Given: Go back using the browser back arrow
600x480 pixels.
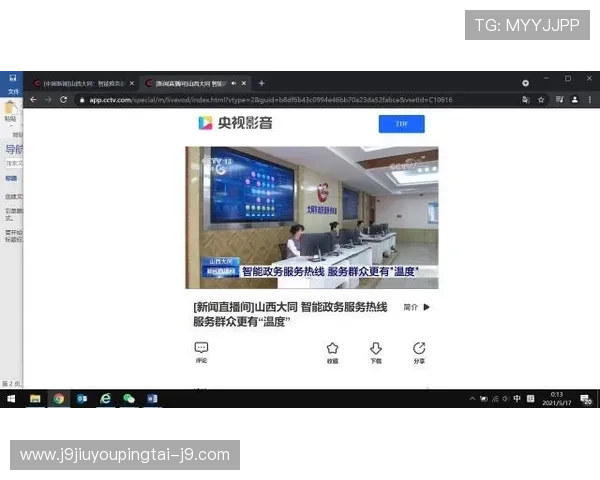Looking at the screenshot, I should click(34, 100).
